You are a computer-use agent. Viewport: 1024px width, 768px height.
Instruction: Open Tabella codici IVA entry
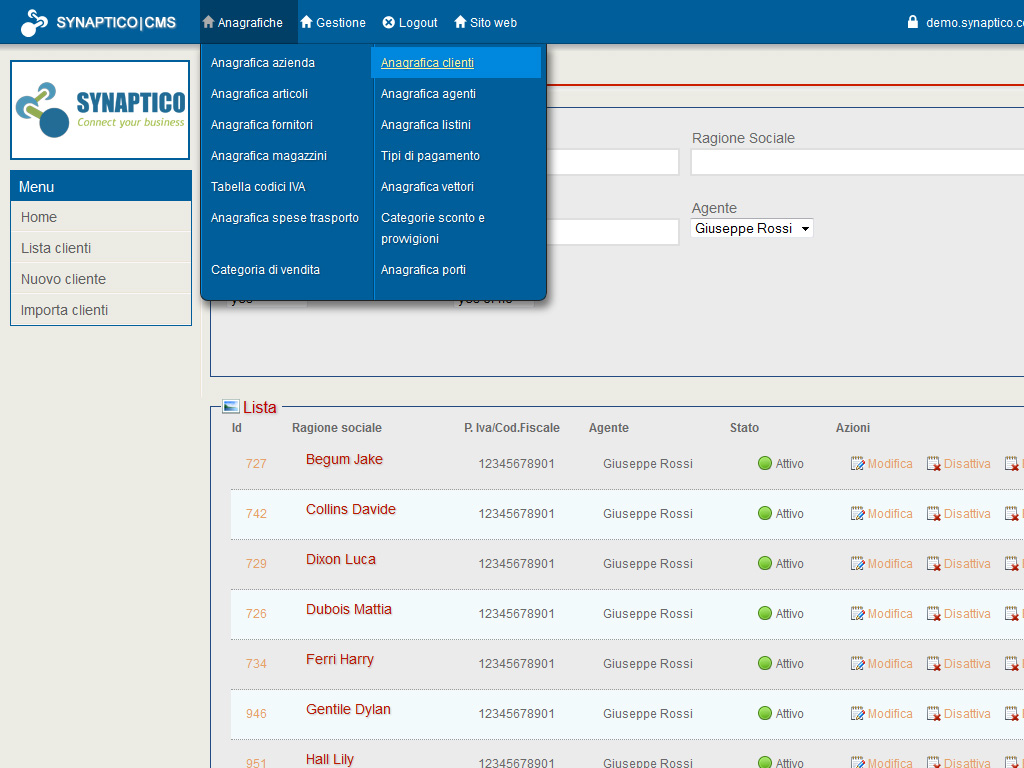pos(258,187)
